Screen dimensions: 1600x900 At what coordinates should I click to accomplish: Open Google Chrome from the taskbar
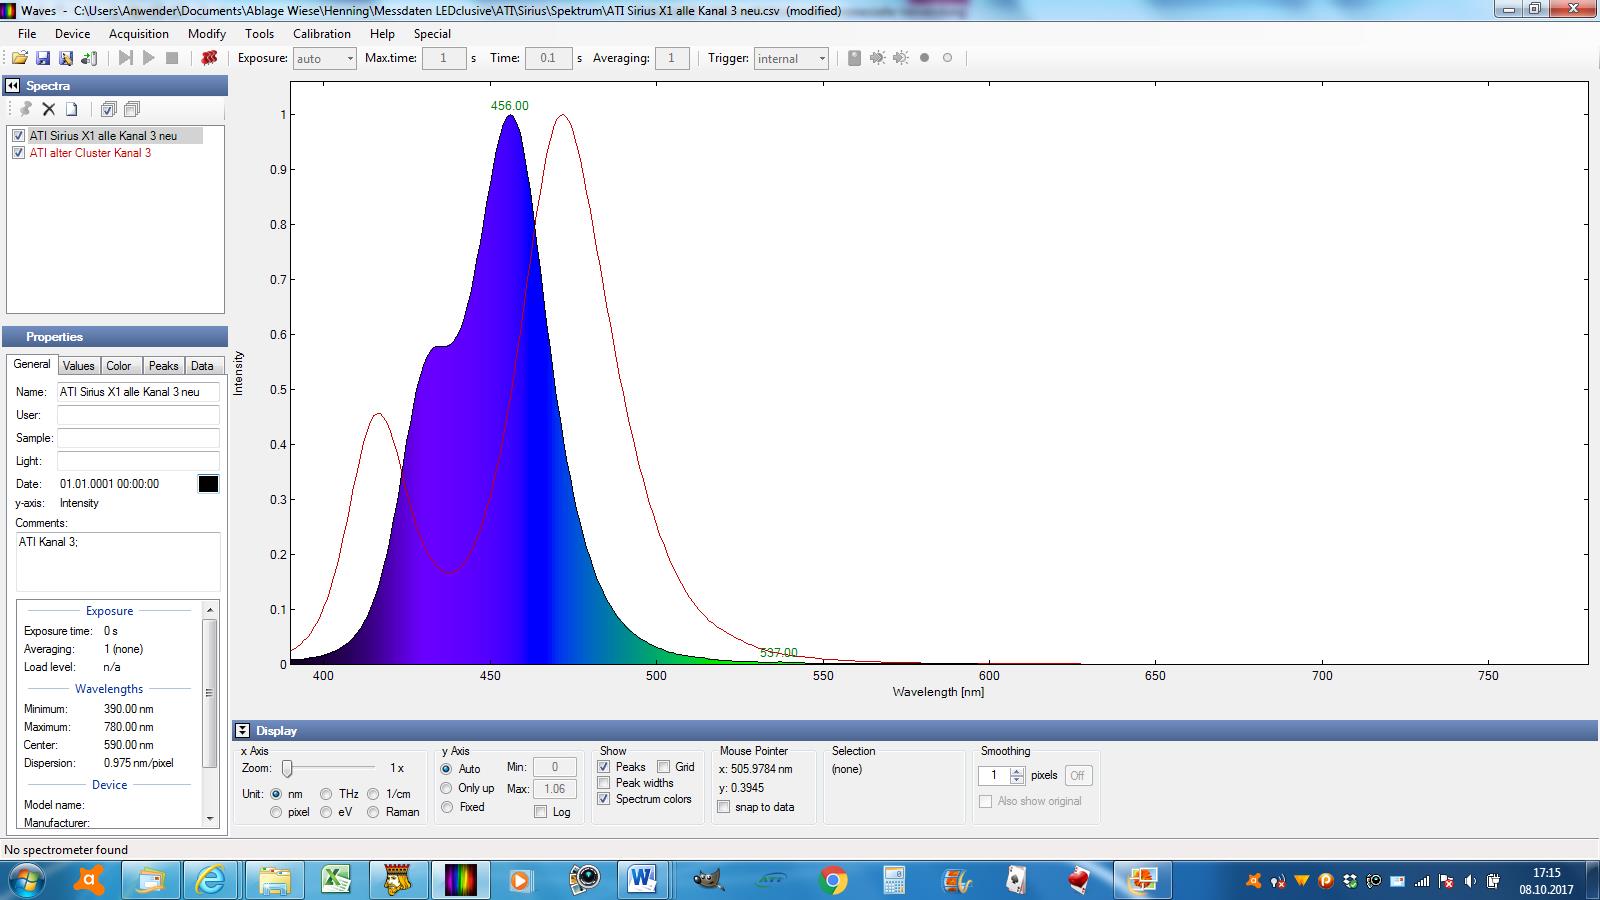(832, 880)
